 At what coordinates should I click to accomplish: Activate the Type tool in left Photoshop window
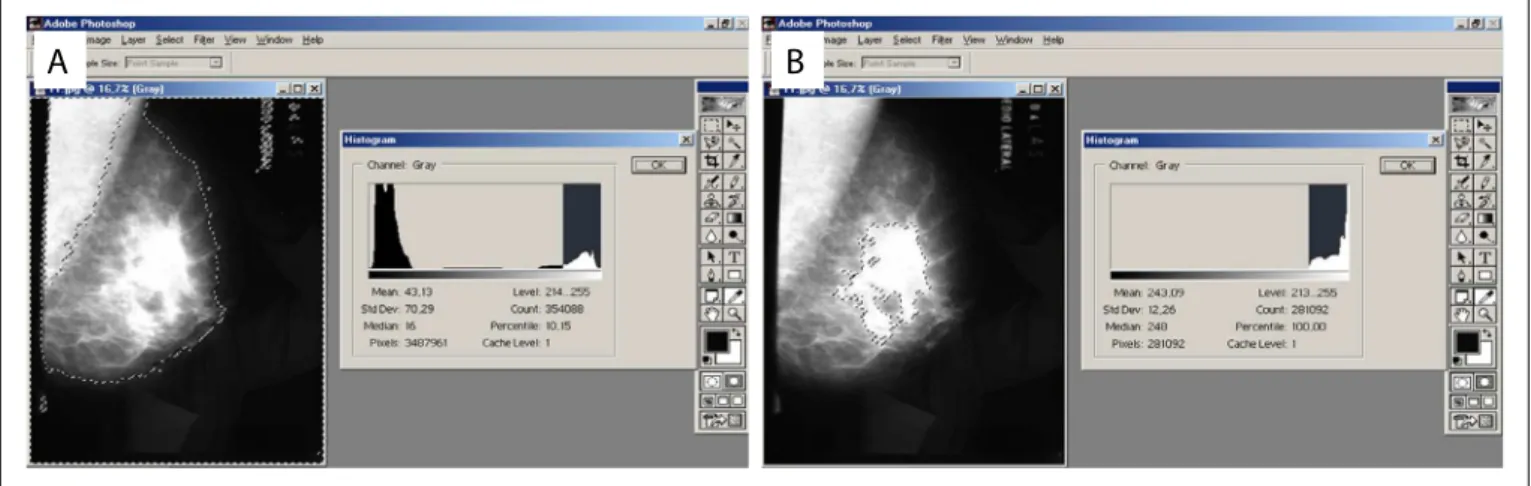coord(734,257)
